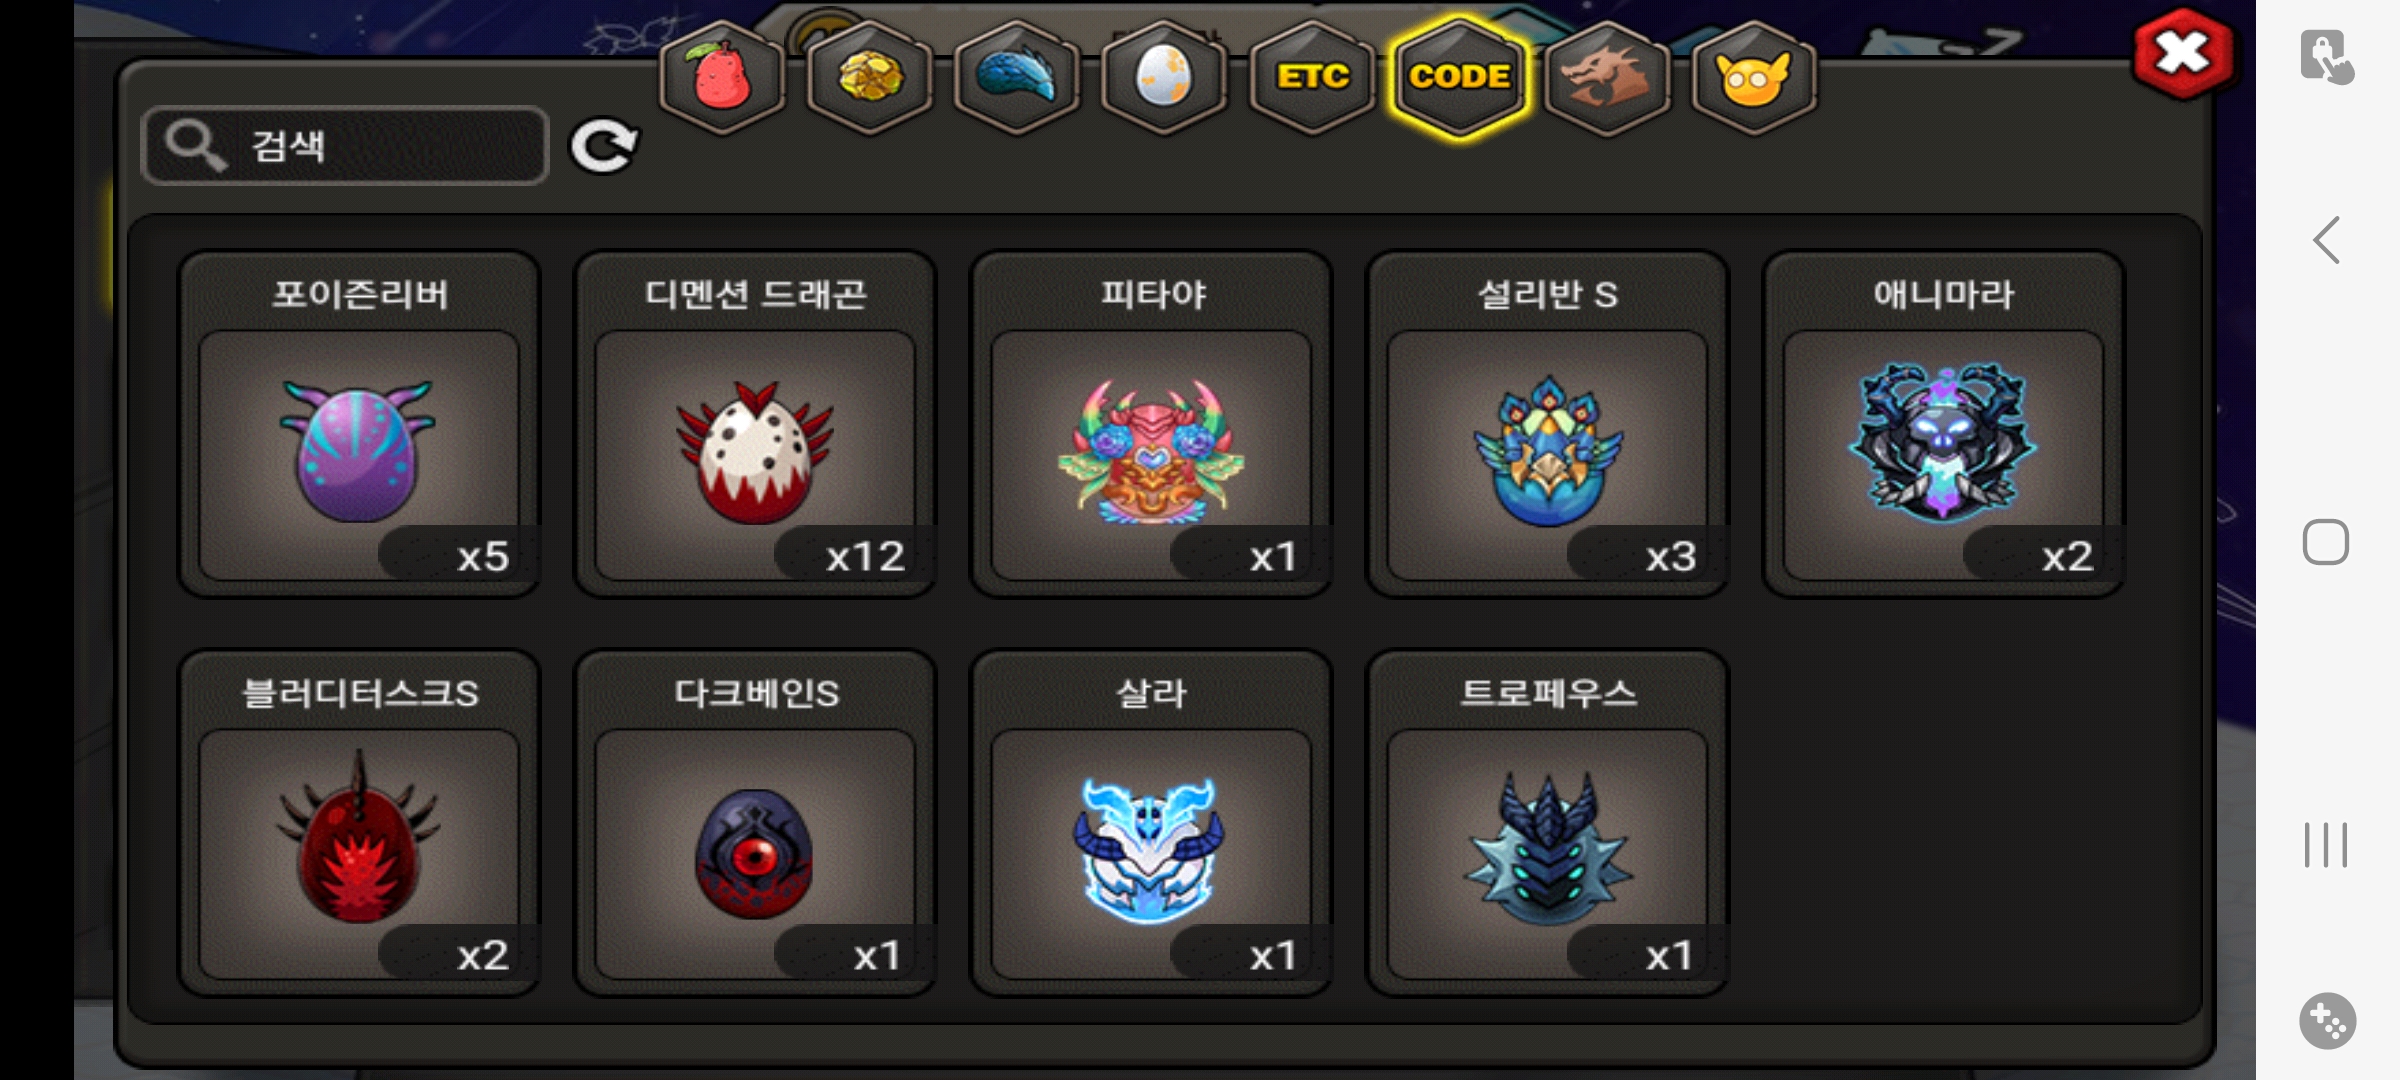Click the refresh arrow beside search
Screen dimensions: 2400x1080
point(603,147)
